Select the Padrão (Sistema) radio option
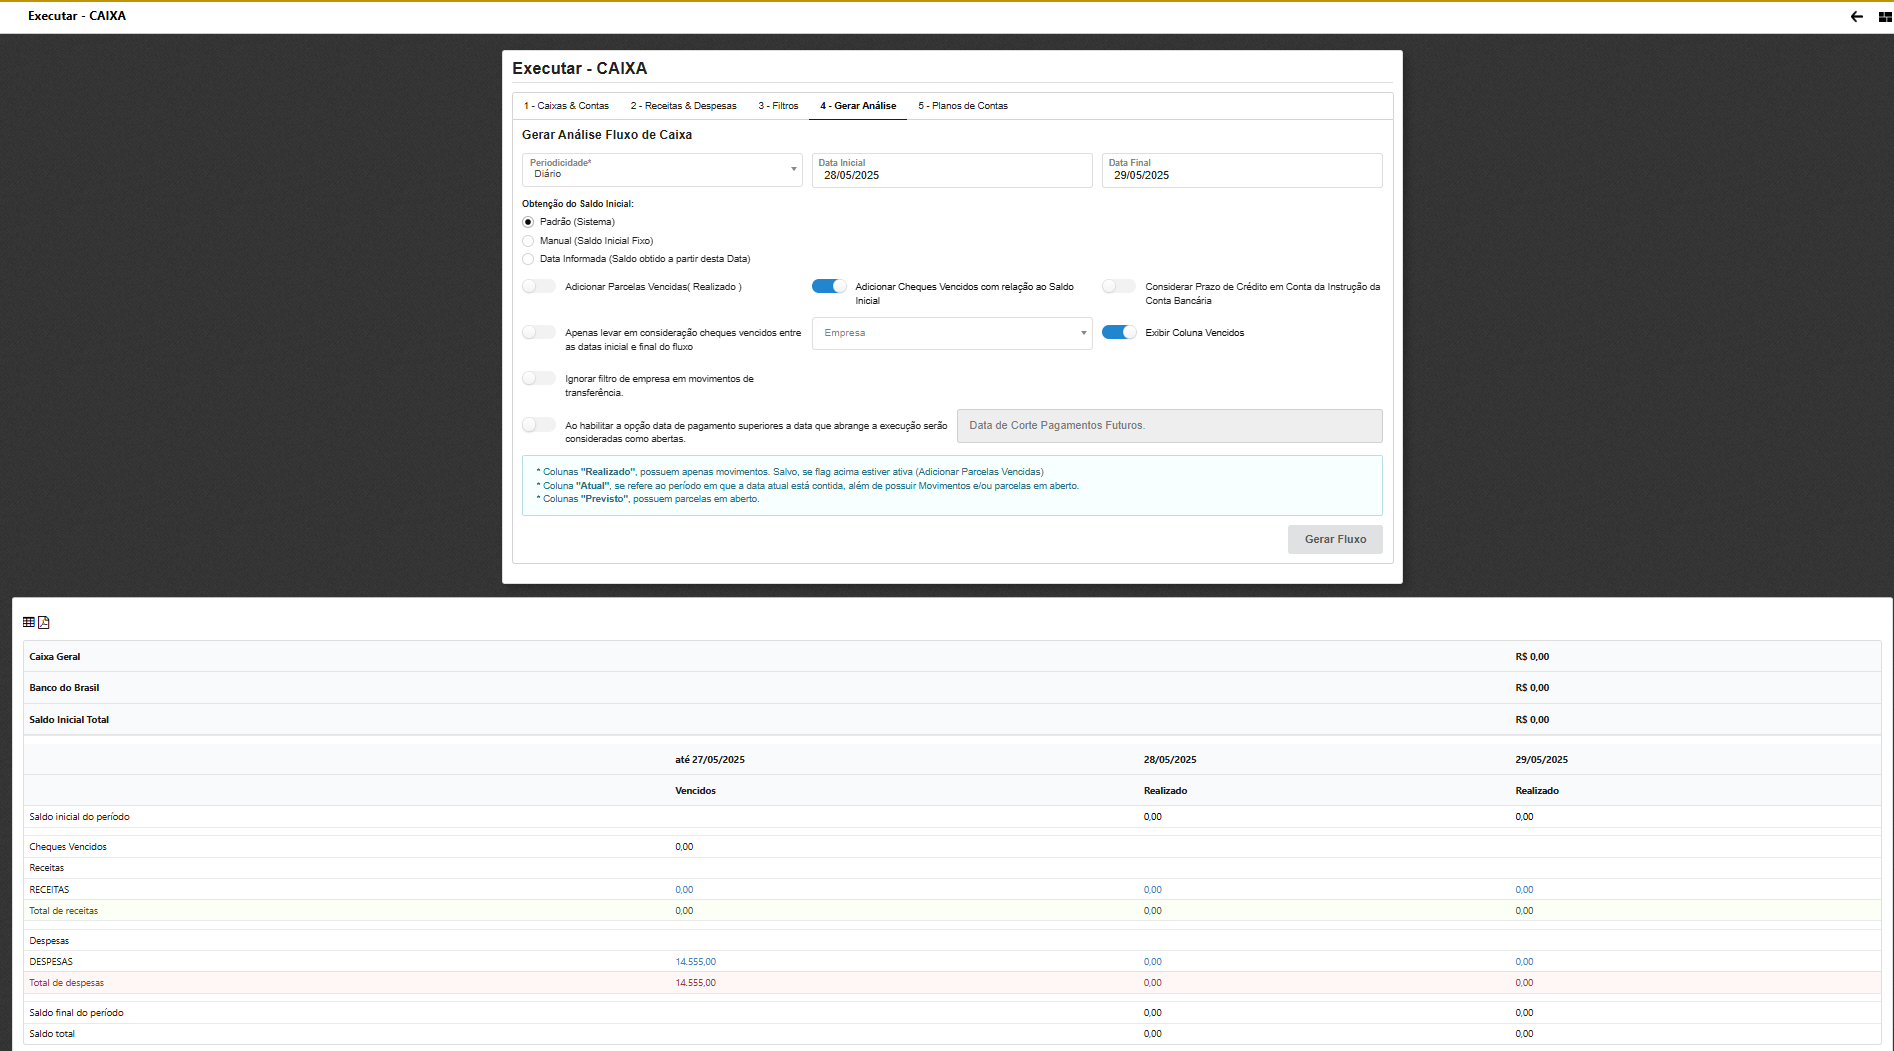 coord(528,222)
